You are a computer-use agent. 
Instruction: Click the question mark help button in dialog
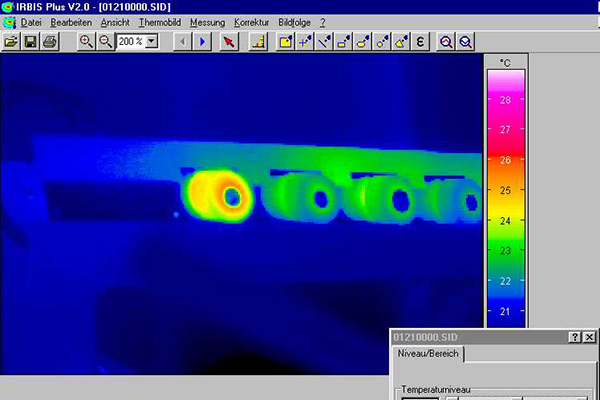point(575,337)
